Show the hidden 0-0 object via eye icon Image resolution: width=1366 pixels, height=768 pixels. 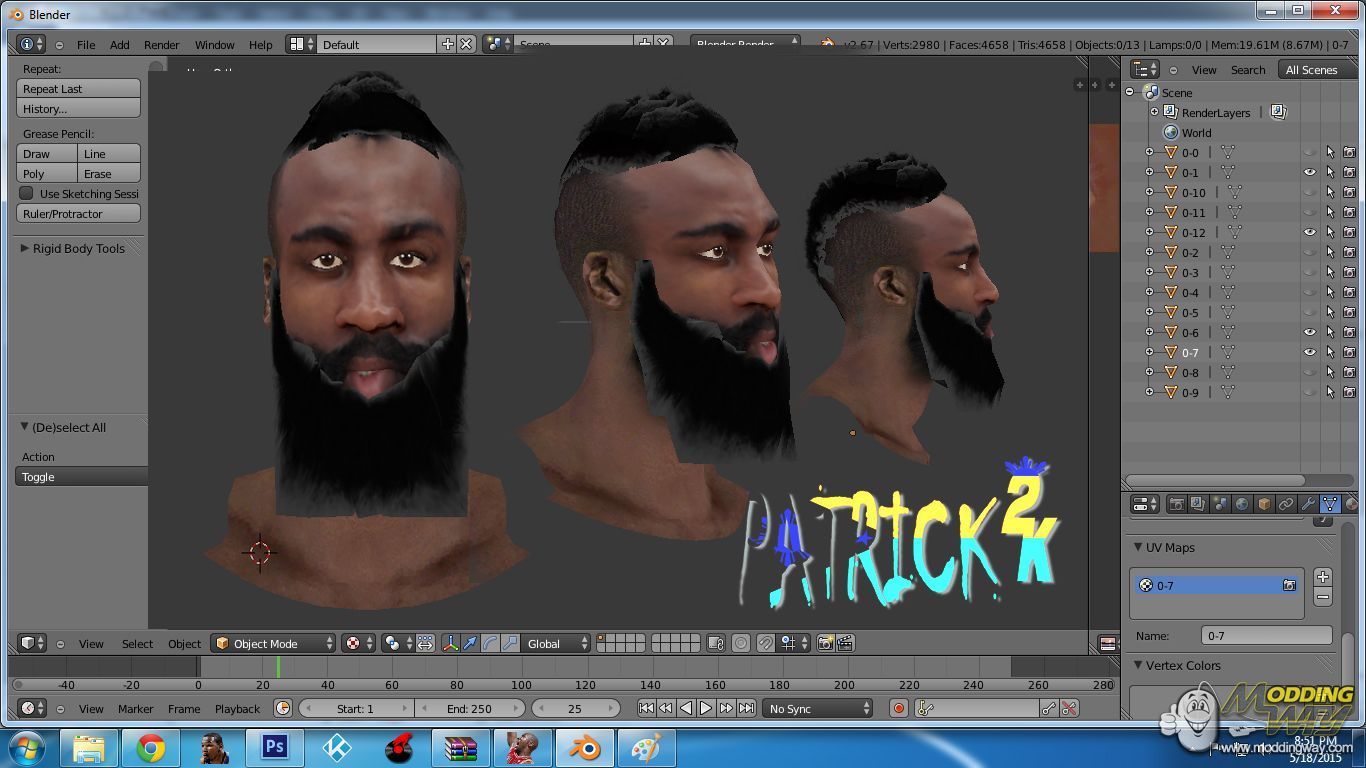[1309, 153]
